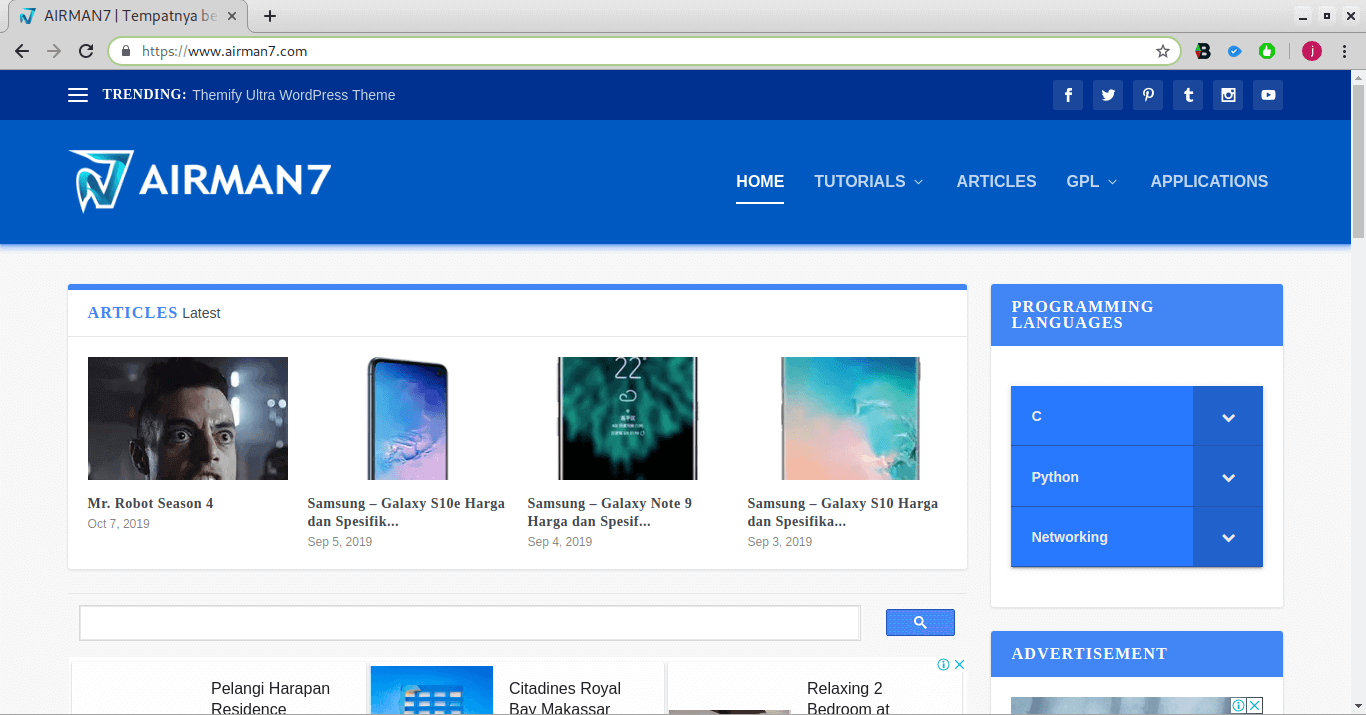Click the browser forward arrow
The image size is (1366, 715).
click(x=54, y=51)
